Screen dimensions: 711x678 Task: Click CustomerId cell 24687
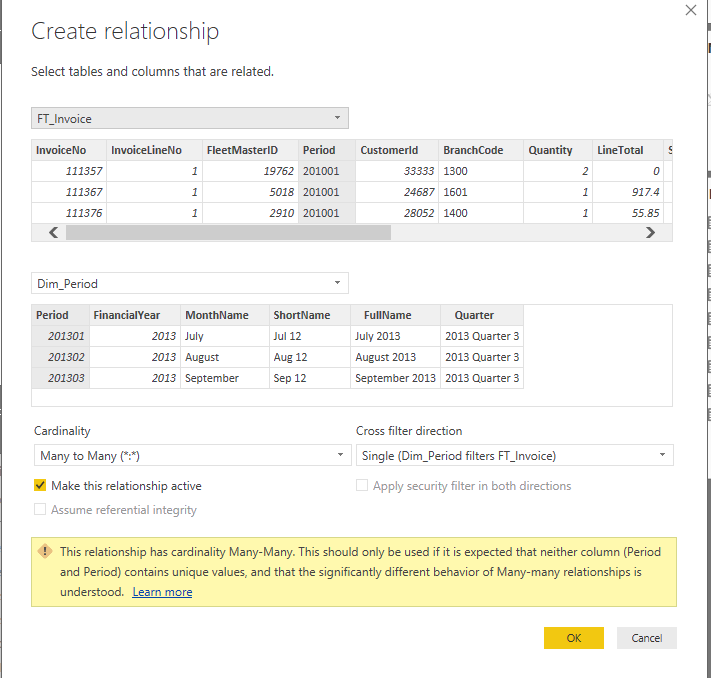pos(397,192)
